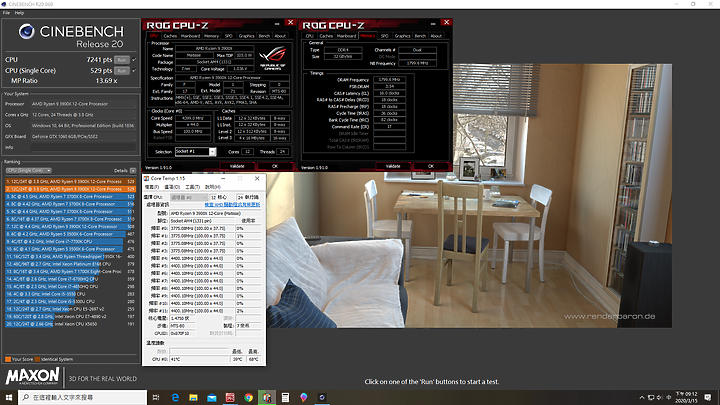
Task: Click OK in the right CPU-Z Memory window
Action: 431,166
